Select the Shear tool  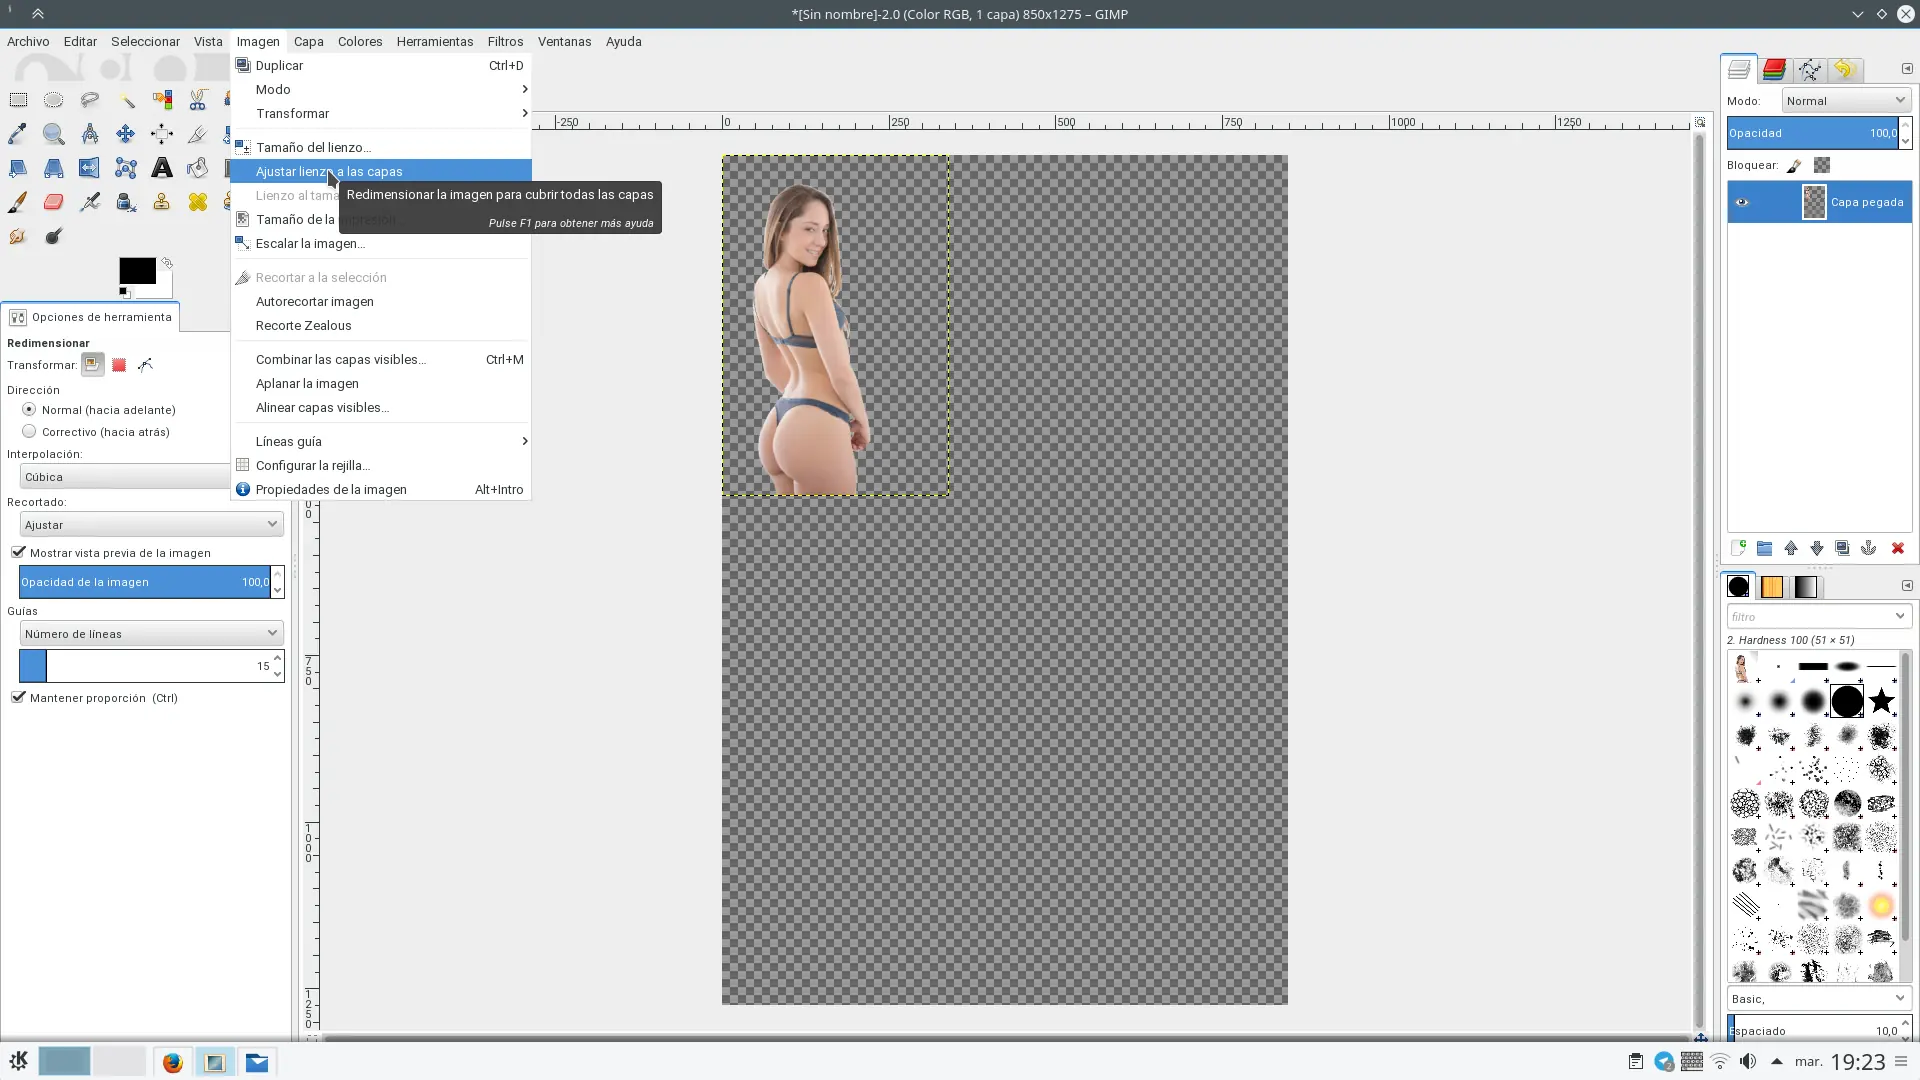tap(18, 168)
